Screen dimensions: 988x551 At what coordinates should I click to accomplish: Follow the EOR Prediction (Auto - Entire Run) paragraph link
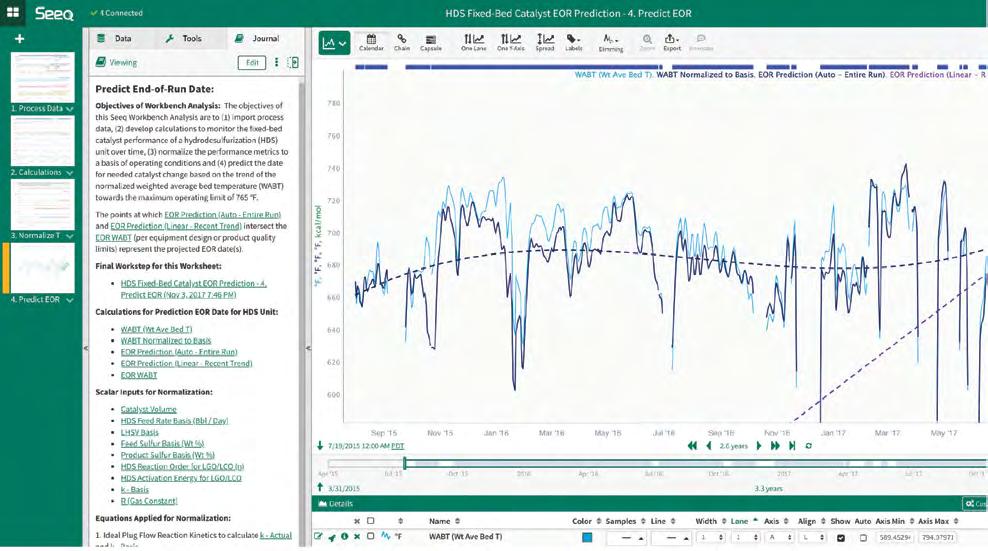click(x=222, y=214)
